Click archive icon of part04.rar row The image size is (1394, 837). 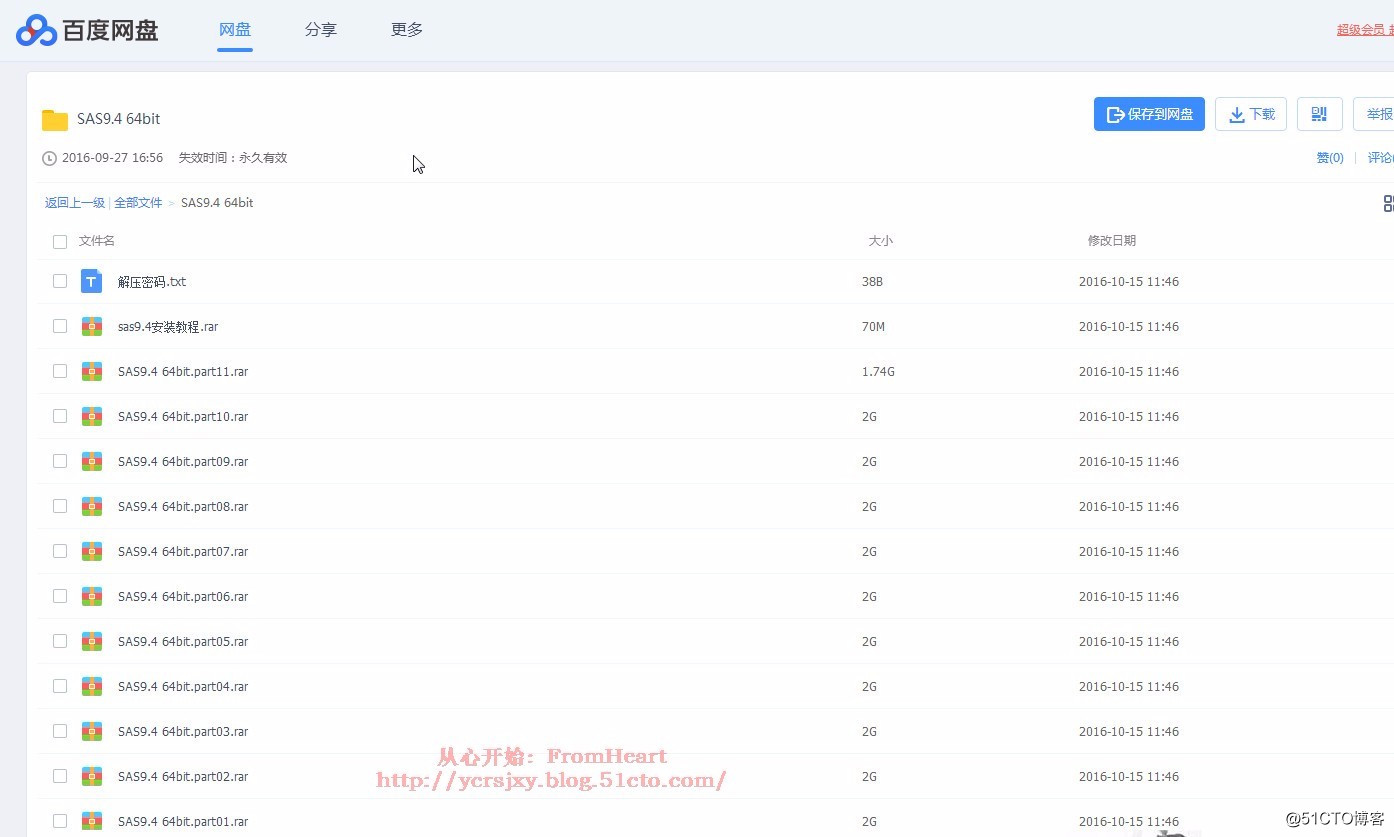(92, 686)
